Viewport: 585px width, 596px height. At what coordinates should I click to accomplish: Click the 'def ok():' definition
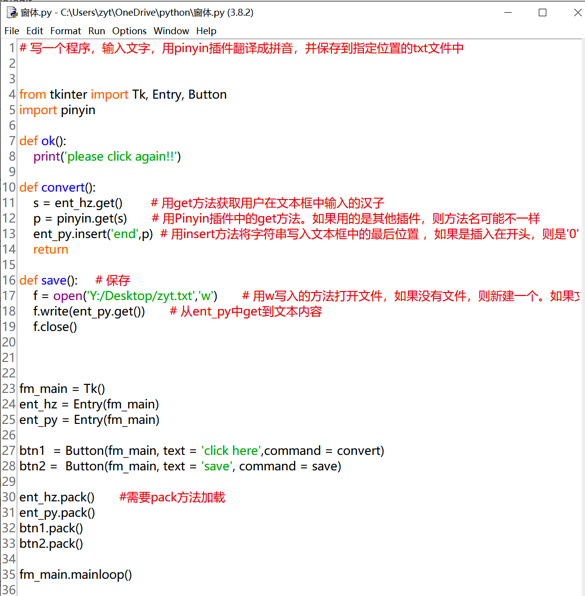point(43,141)
